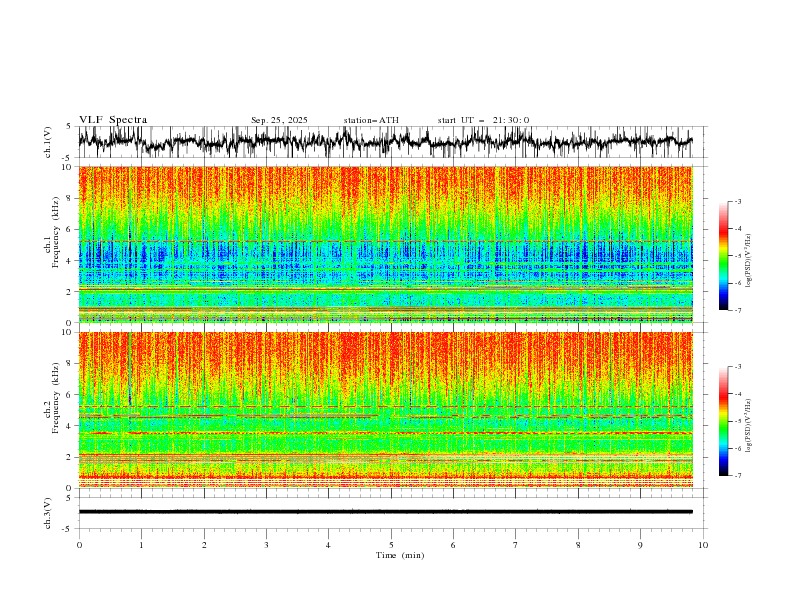Click time axis tick label "7"
Image resolution: width=792 pixels, height=612 pixels.
pos(516,545)
